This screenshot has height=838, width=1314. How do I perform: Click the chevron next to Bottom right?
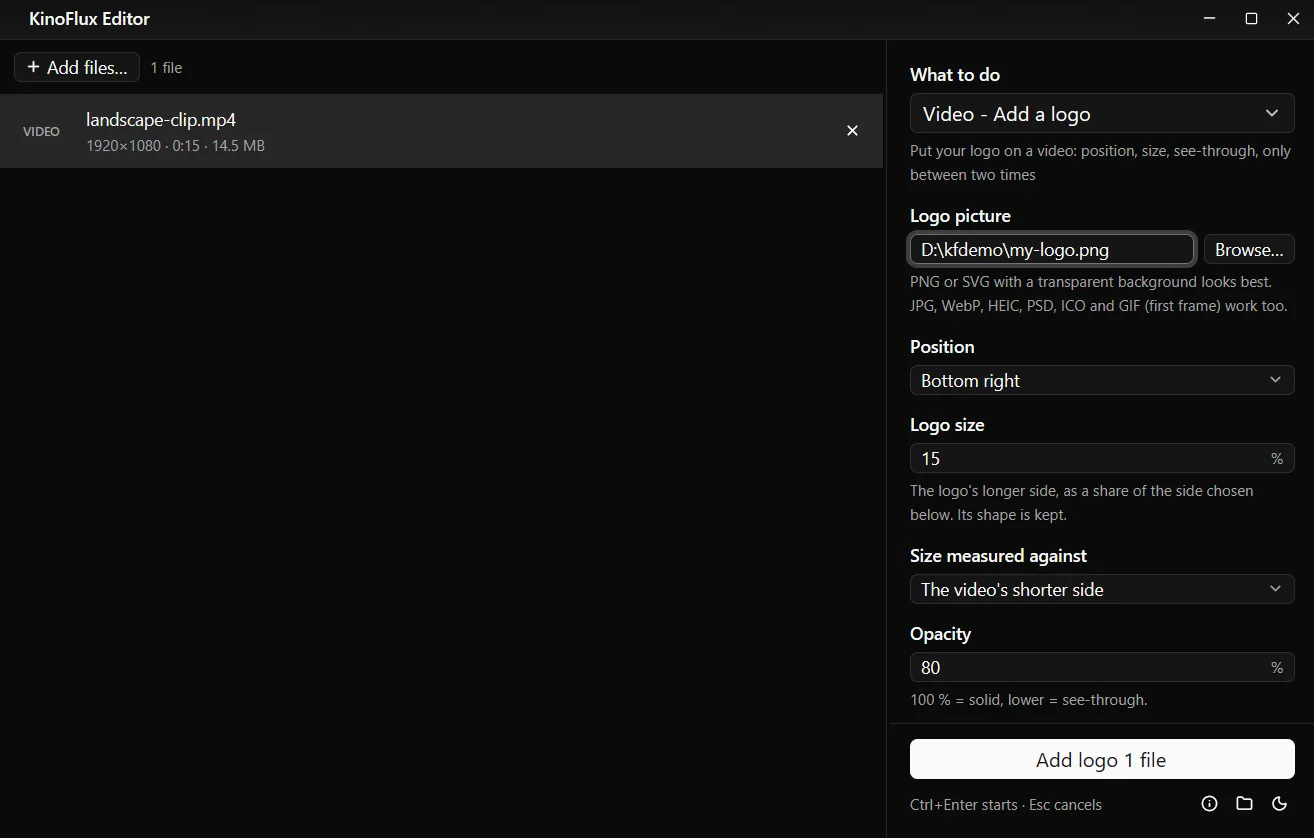coord(1275,380)
